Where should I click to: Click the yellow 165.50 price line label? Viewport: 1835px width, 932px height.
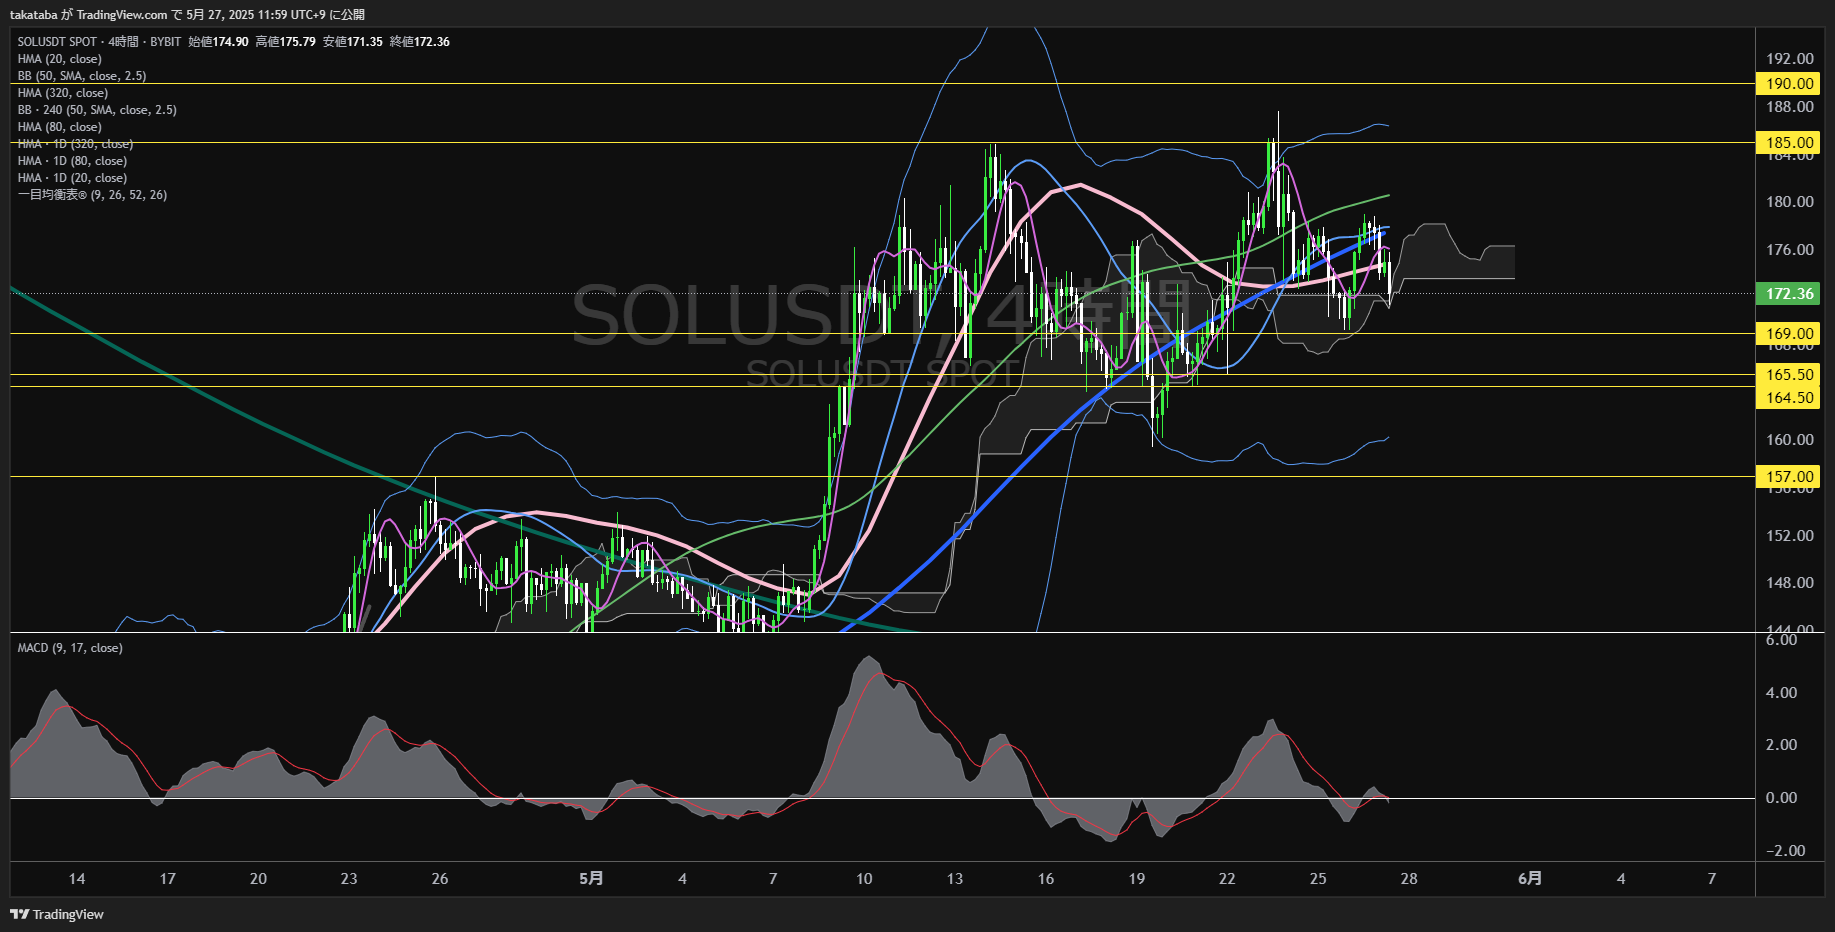[1788, 375]
